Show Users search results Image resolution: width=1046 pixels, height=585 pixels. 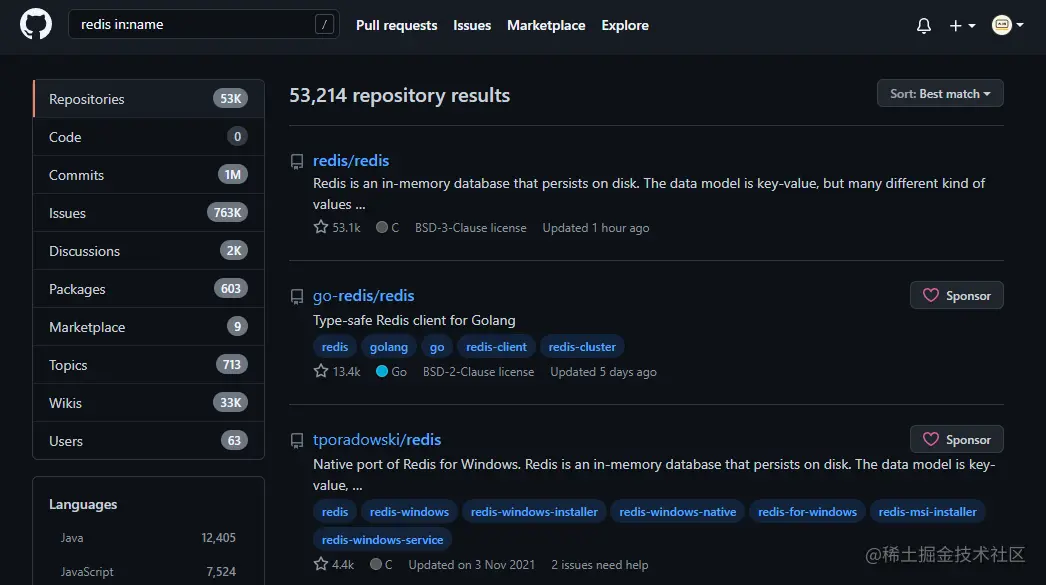(149, 440)
